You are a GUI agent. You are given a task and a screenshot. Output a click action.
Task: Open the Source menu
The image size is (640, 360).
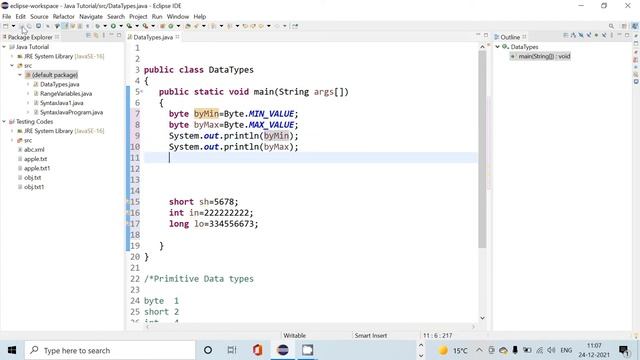39,16
